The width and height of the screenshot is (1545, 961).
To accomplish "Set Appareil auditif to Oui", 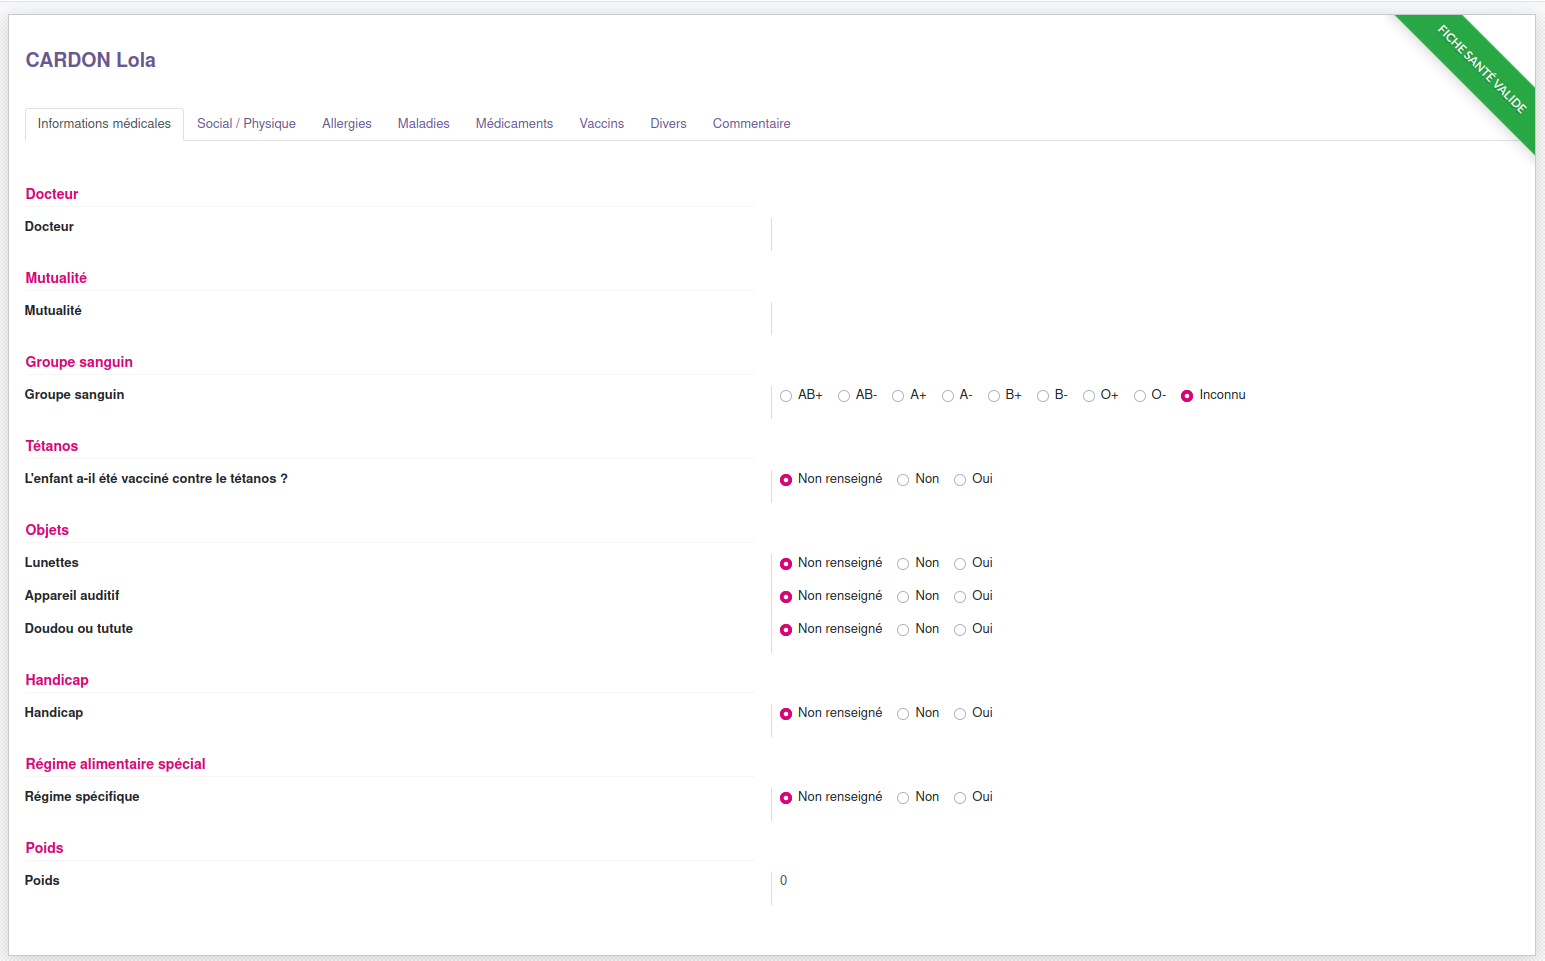I will click(960, 597).
